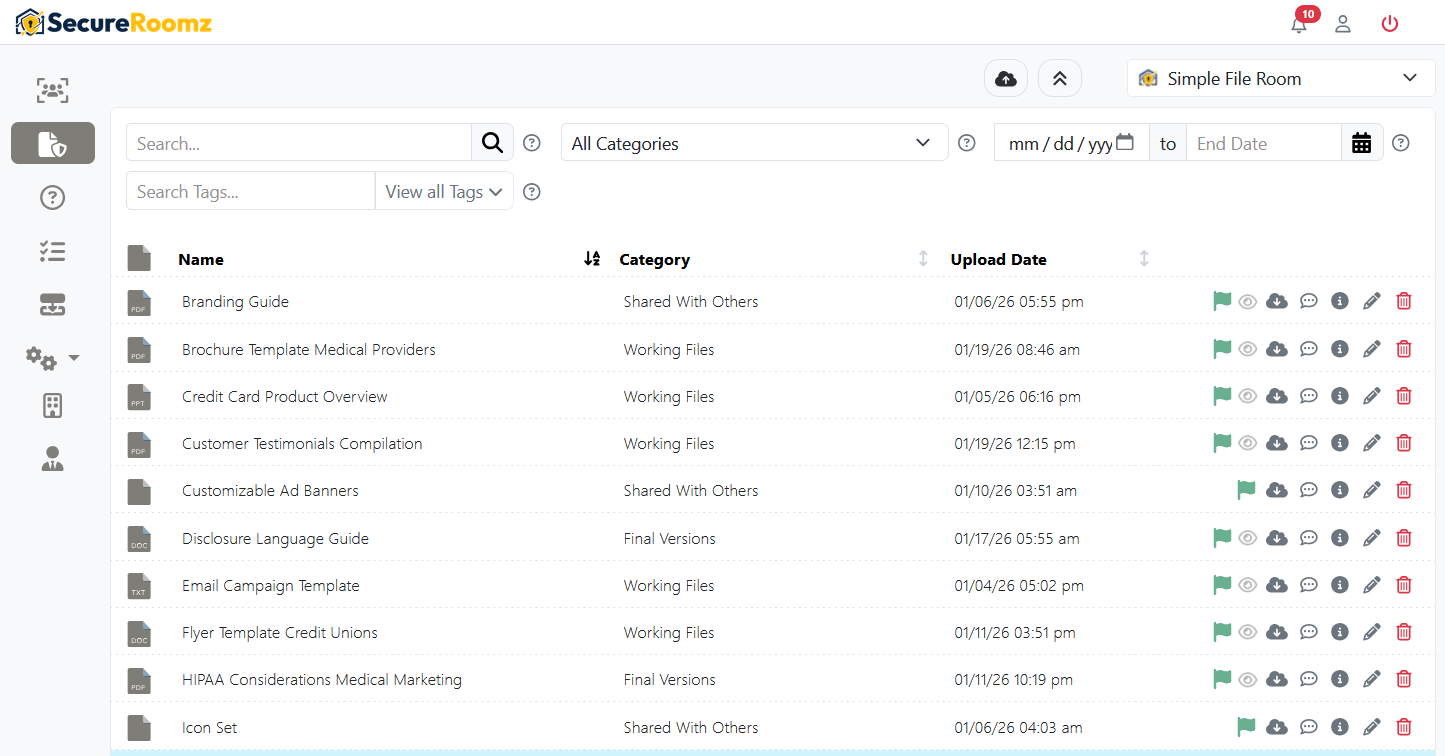
Task: Open the inbox tray sidebar icon
Action: coord(53,306)
